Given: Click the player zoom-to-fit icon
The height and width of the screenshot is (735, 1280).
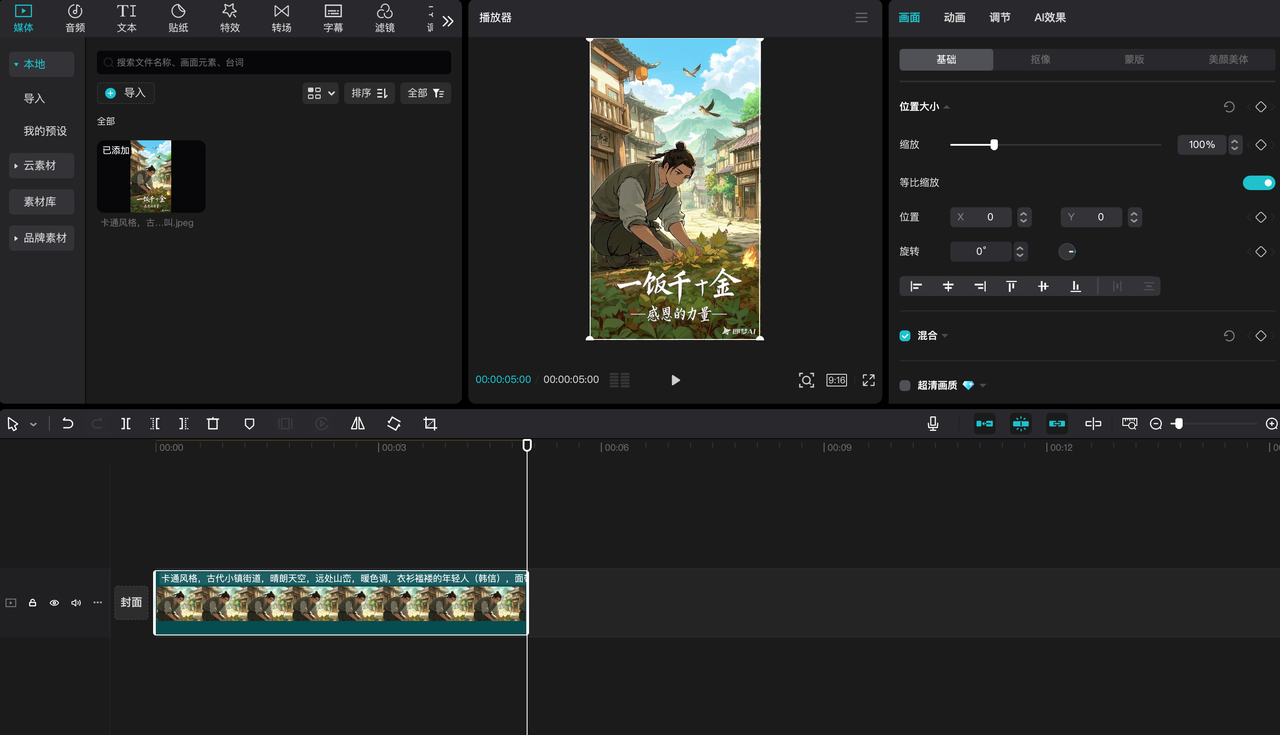Looking at the screenshot, I should pyautogui.click(x=806, y=380).
